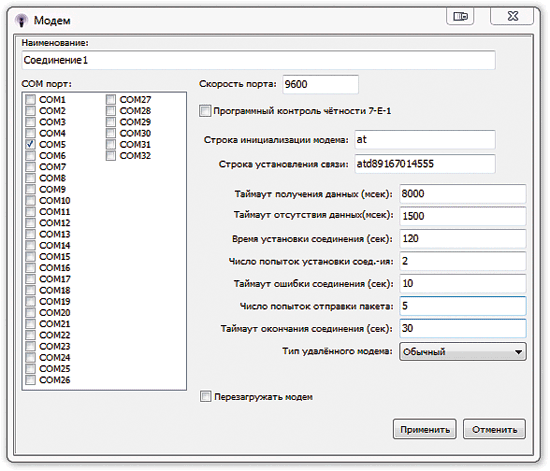The height and width of the screenshot is (471, 550).
Task: Check COM24 port checkbox
Action: [31, 358]
